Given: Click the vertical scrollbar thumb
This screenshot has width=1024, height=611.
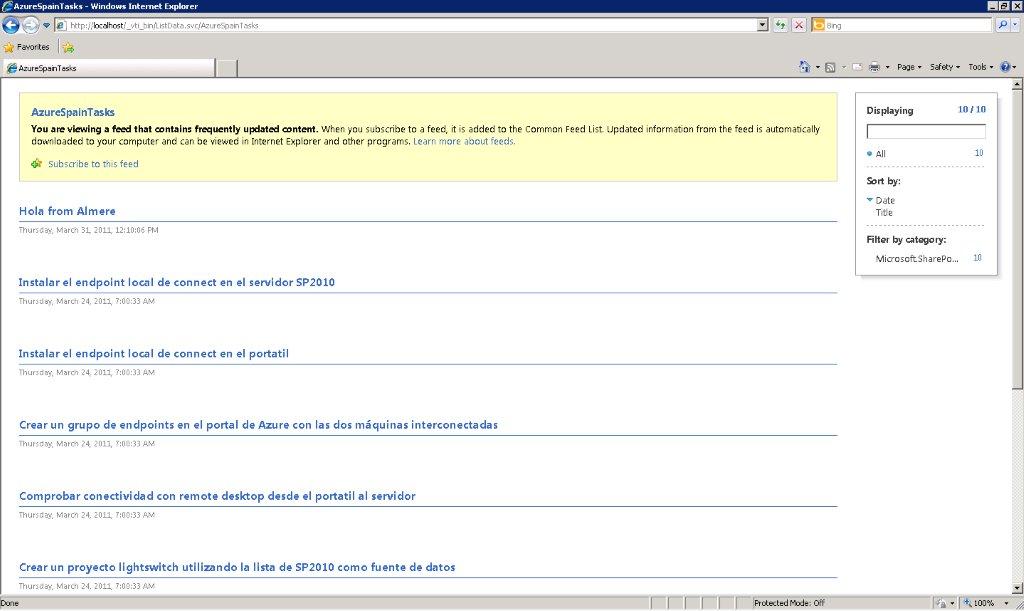Looking at the screenshot, I should click(x=1017, y=240).
